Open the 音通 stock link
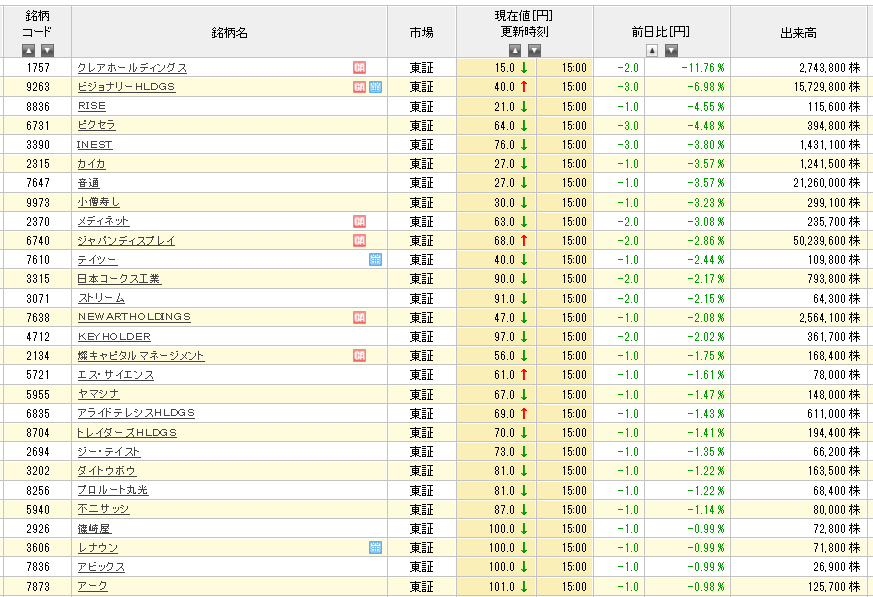 click(x=88, y=183)
